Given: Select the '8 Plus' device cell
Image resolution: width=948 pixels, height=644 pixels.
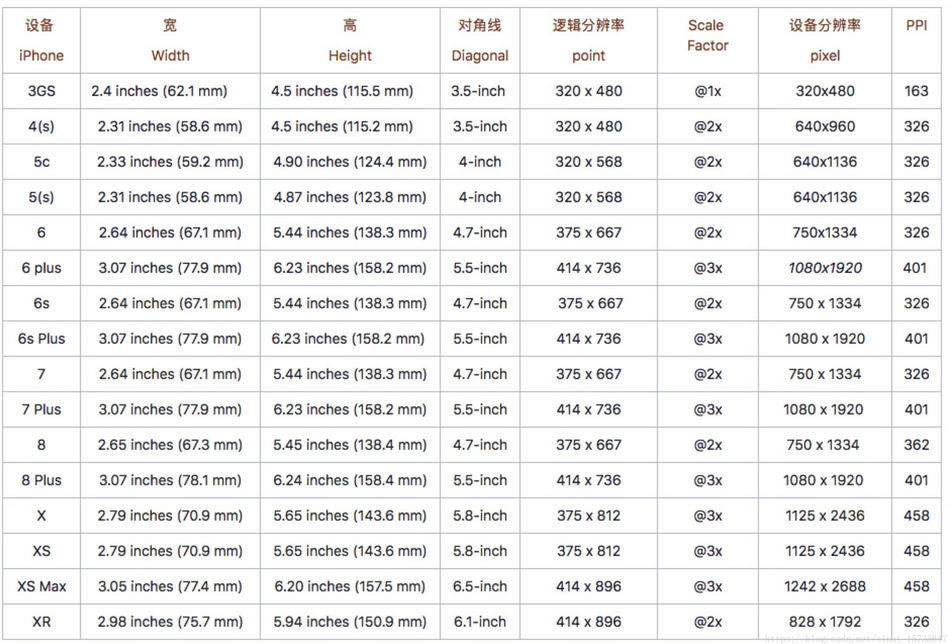Looking at the screenshot, I should (41, 480).
